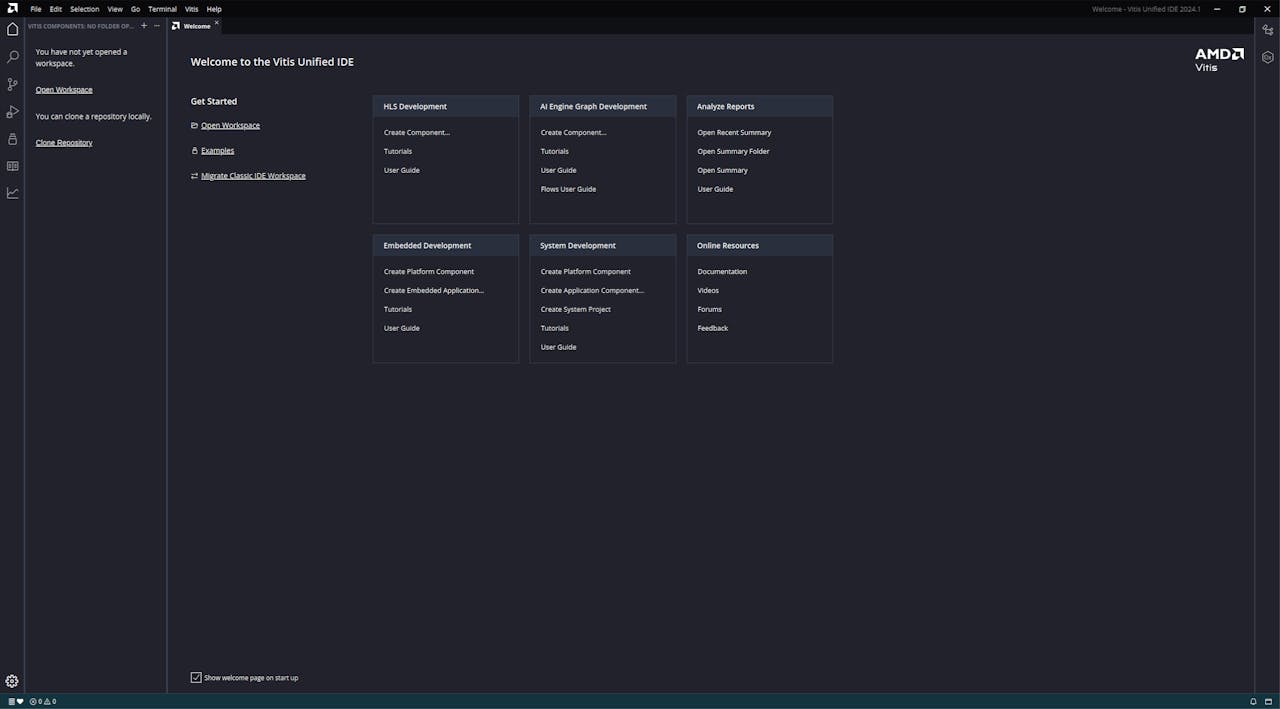The height and width of the screenshot is (709, 1280).
Task: Click Open Recent Summary in Analyze Reports
Action: [734, 133]
